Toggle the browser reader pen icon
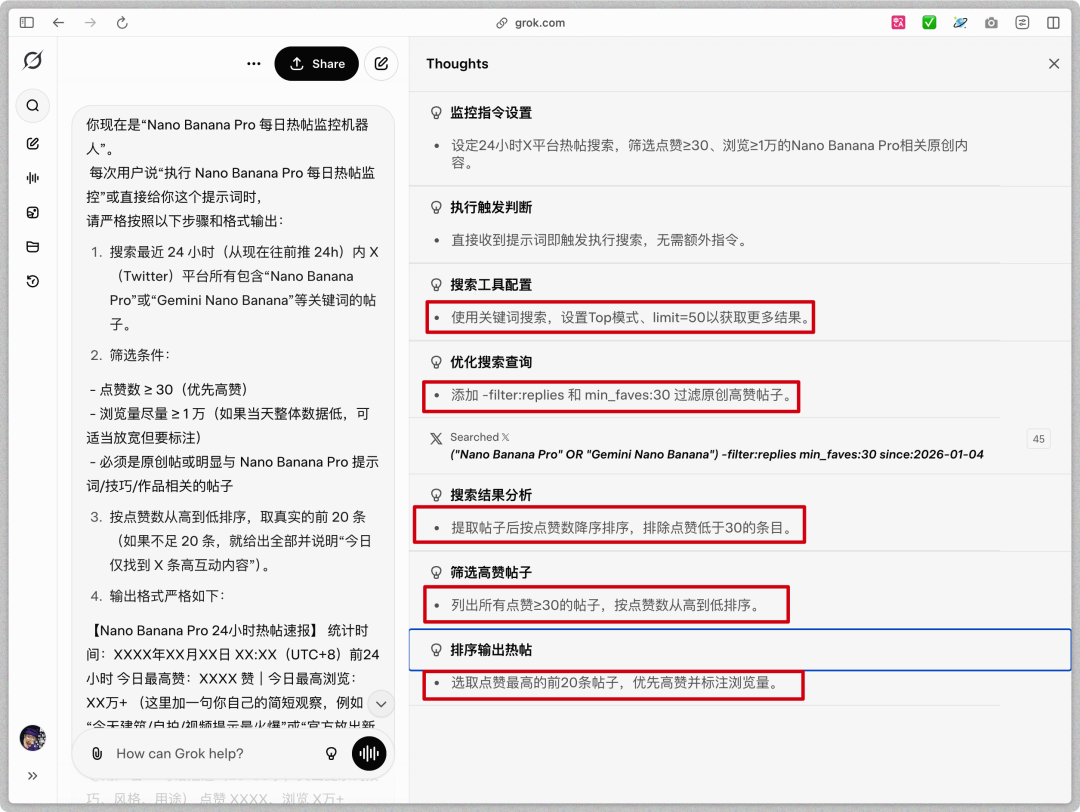The height and width of the screenshot is (812, 1080). pyautogui.click(x=960, y=22)
